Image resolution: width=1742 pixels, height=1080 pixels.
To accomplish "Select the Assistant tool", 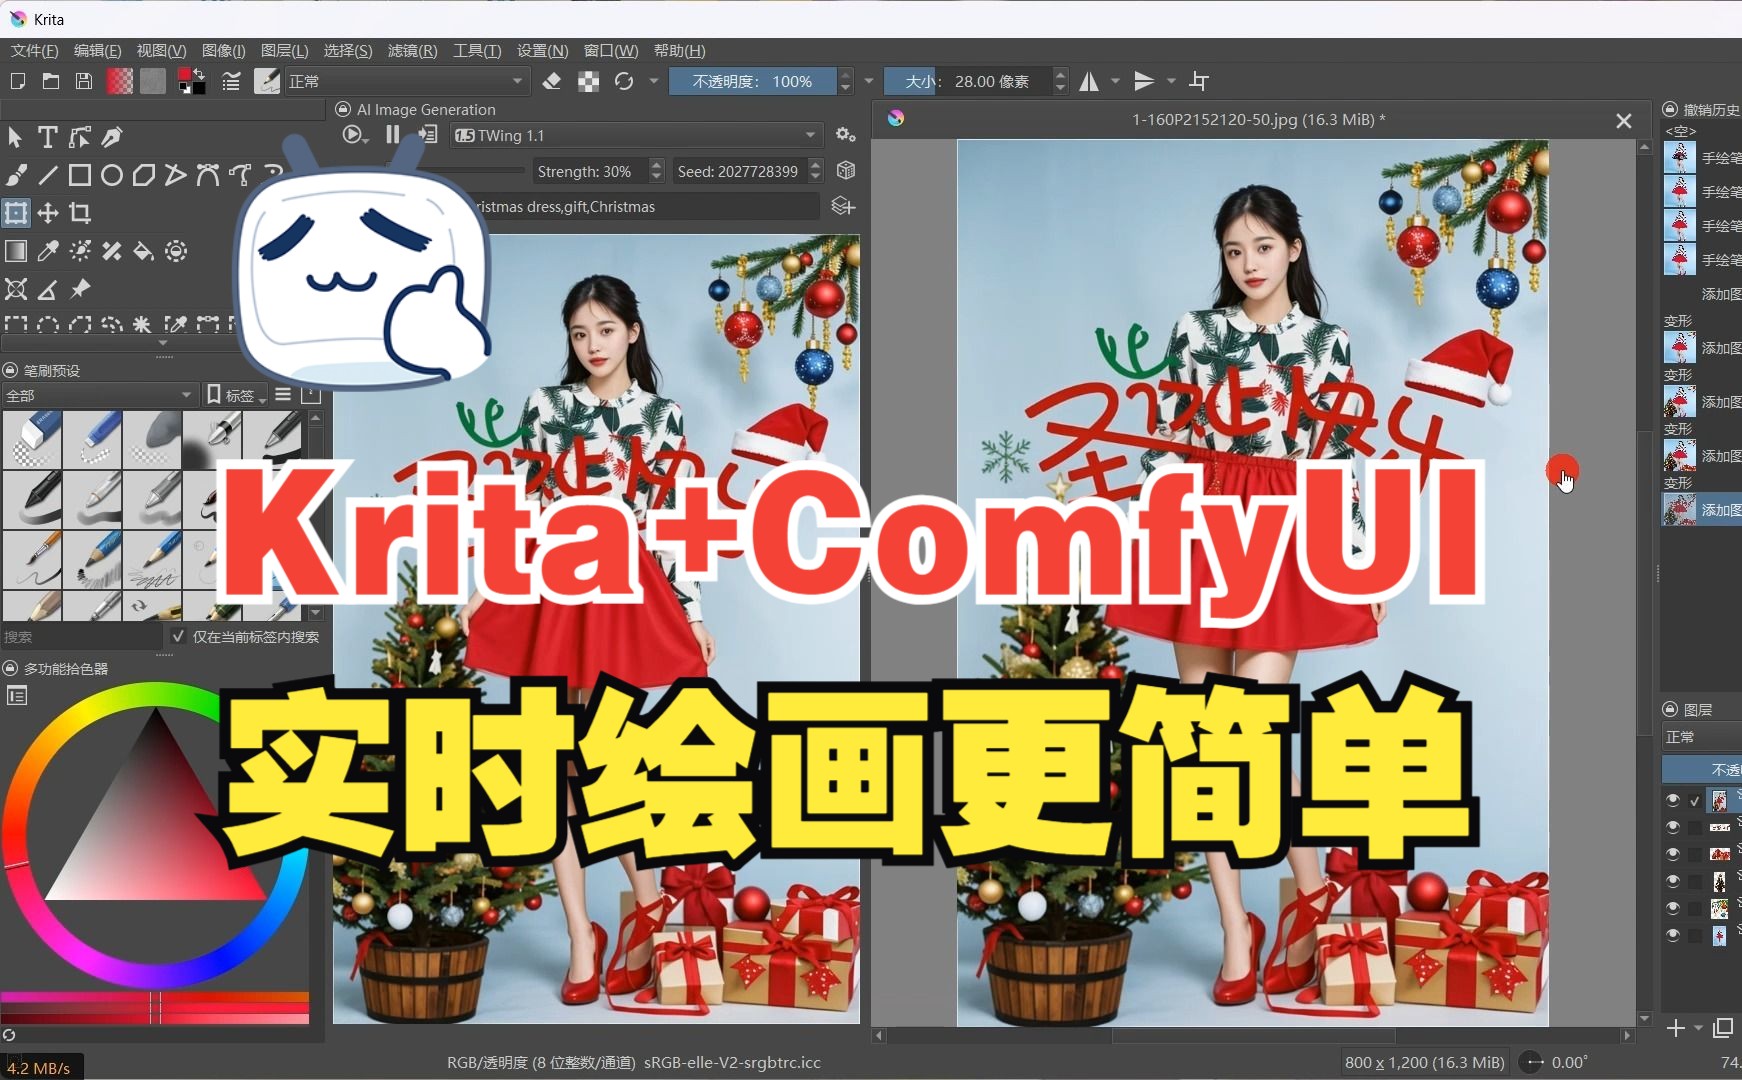I will coord(16,289).
